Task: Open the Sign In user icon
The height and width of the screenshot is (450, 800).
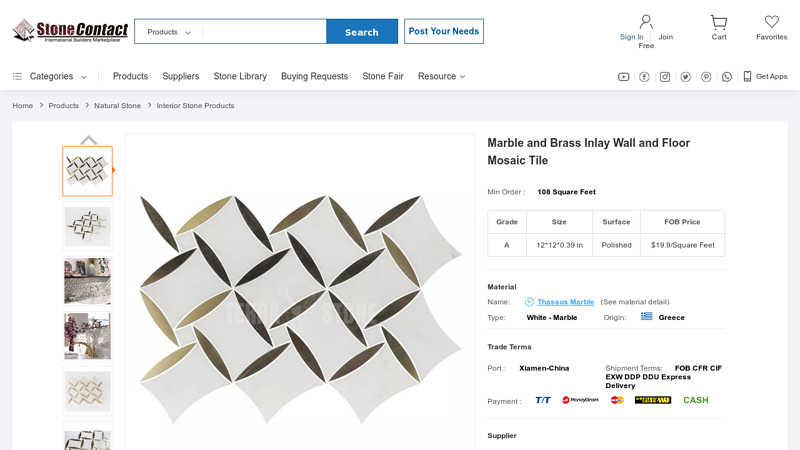Action: click(x=646, y=22)
